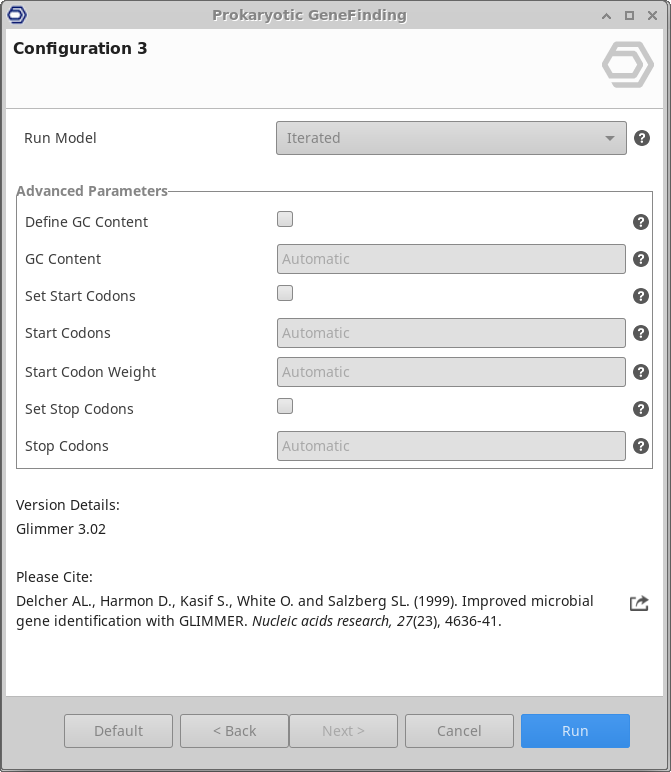Reset settings with Default button
This screenshot has width=671, height=772.
(118, 731)
